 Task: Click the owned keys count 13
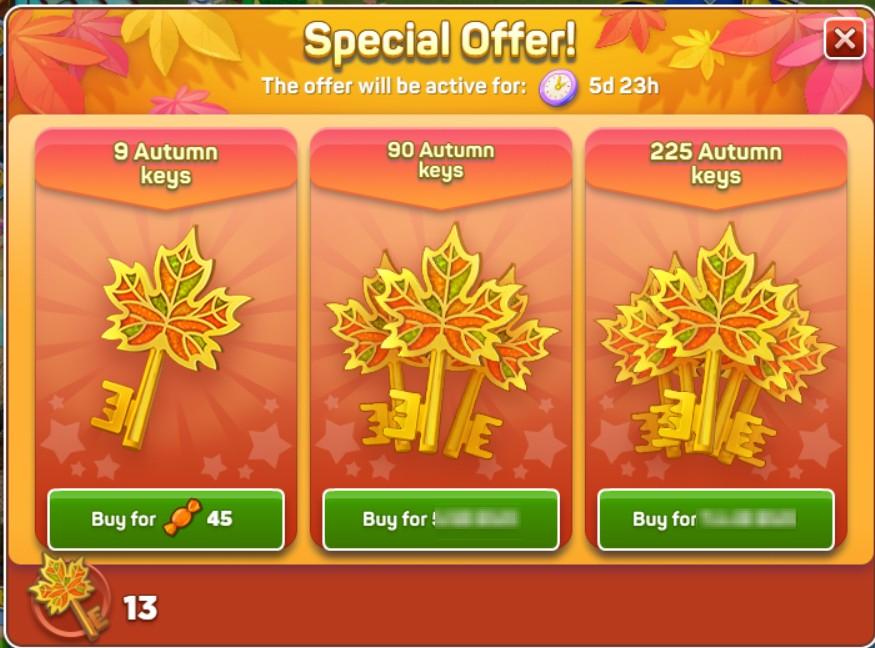[x=140, y=608]
